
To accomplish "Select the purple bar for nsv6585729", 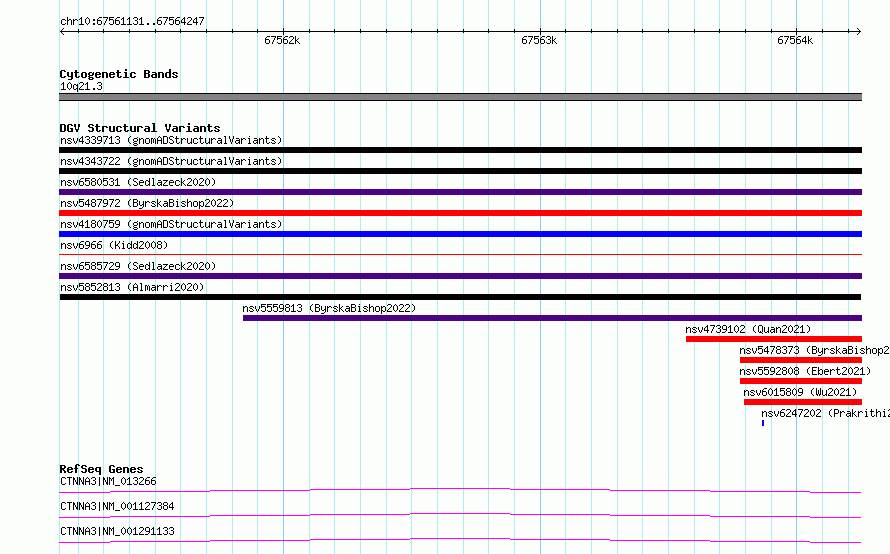I will coord(460,276).
